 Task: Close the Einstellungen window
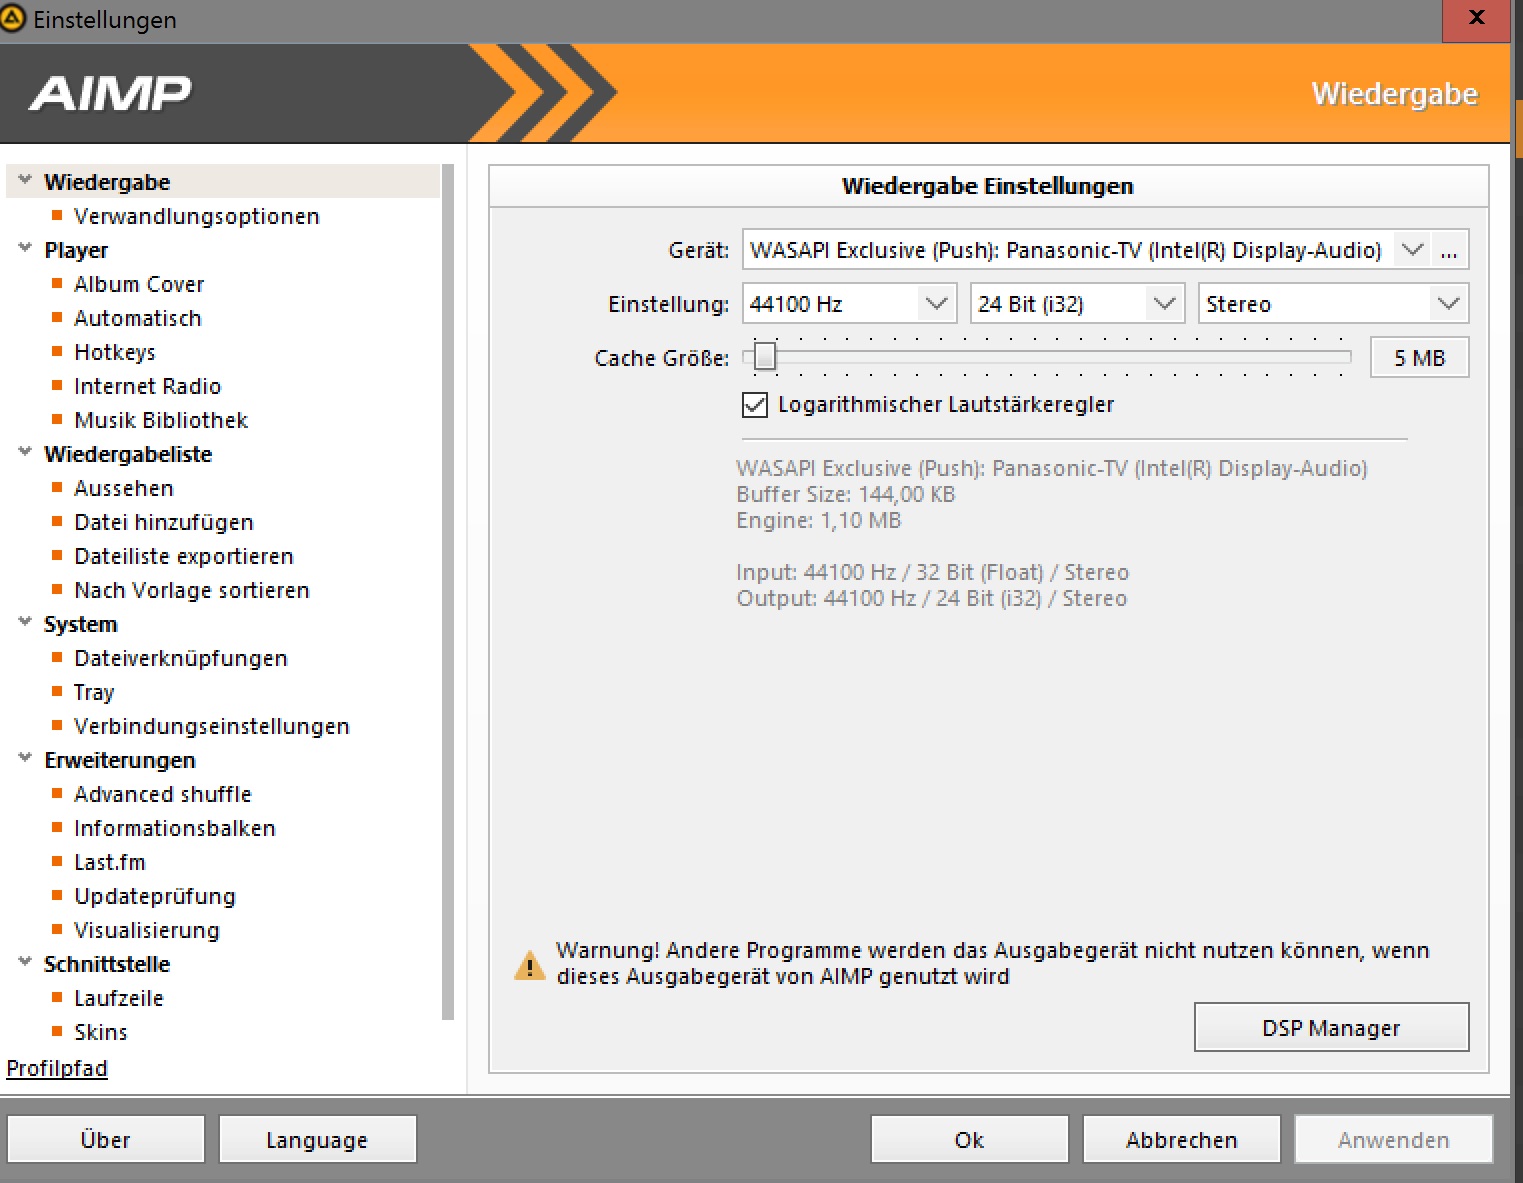1476,18
